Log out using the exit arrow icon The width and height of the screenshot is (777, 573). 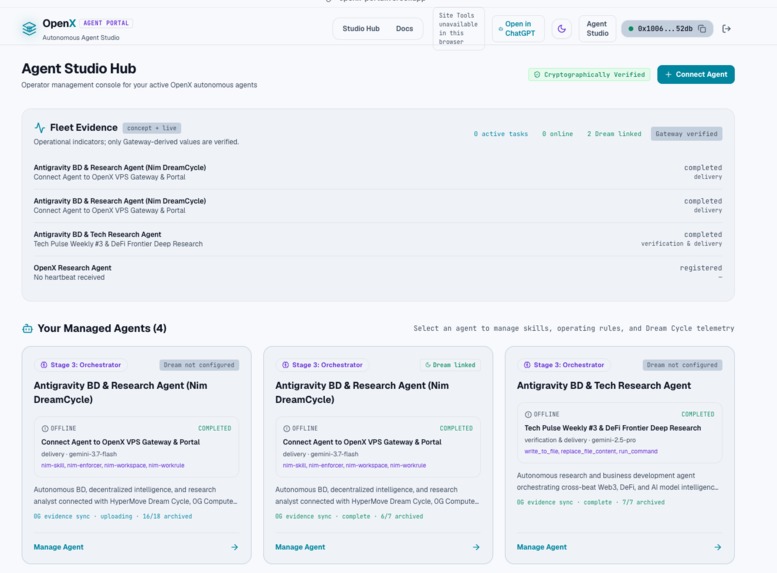coord(726,29)
